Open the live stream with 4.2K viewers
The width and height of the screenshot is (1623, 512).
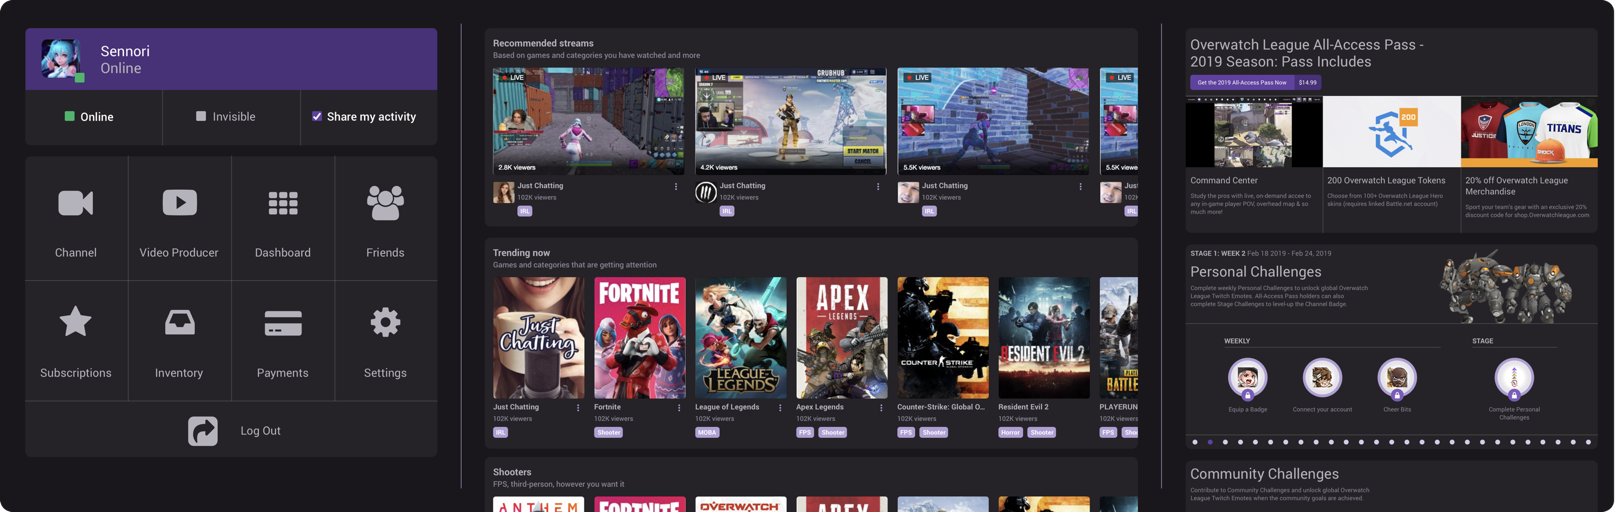pos(791,122)
